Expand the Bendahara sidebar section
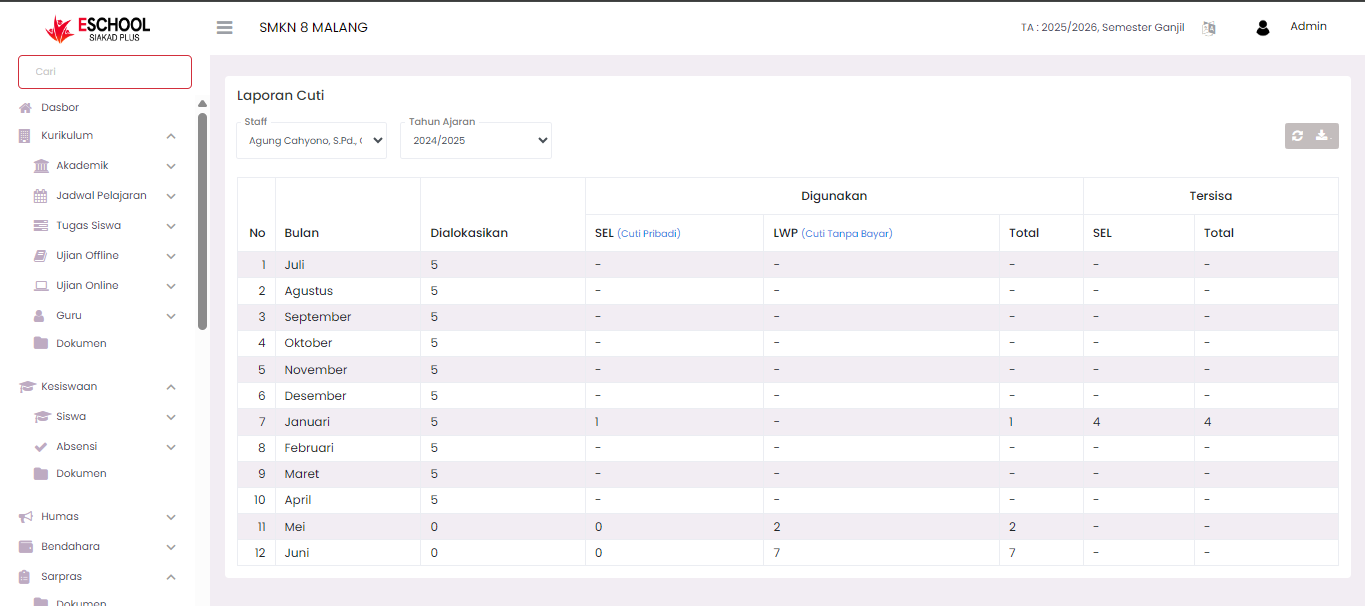Viewport: 1365px width, 606px height. pyautogui.click(x=171, y=547)
